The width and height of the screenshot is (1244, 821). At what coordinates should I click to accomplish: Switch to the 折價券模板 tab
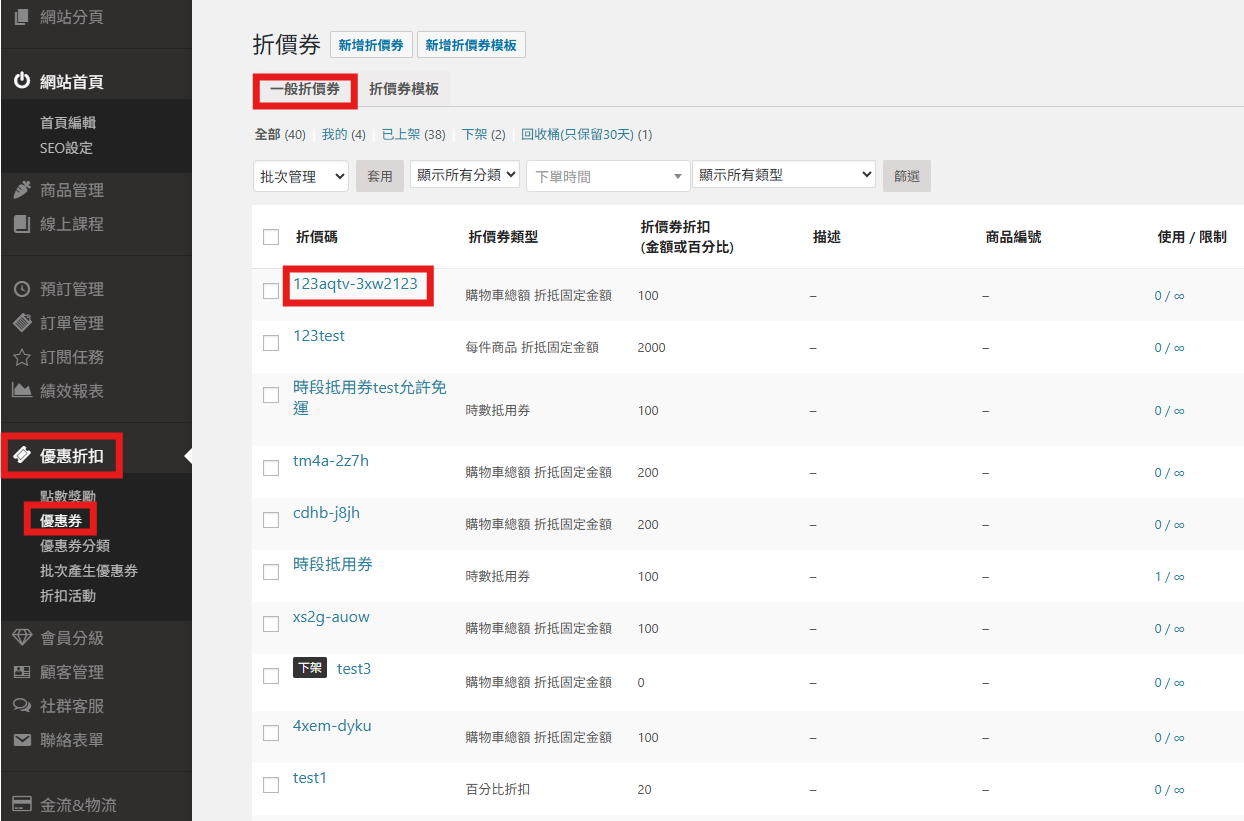404,89
